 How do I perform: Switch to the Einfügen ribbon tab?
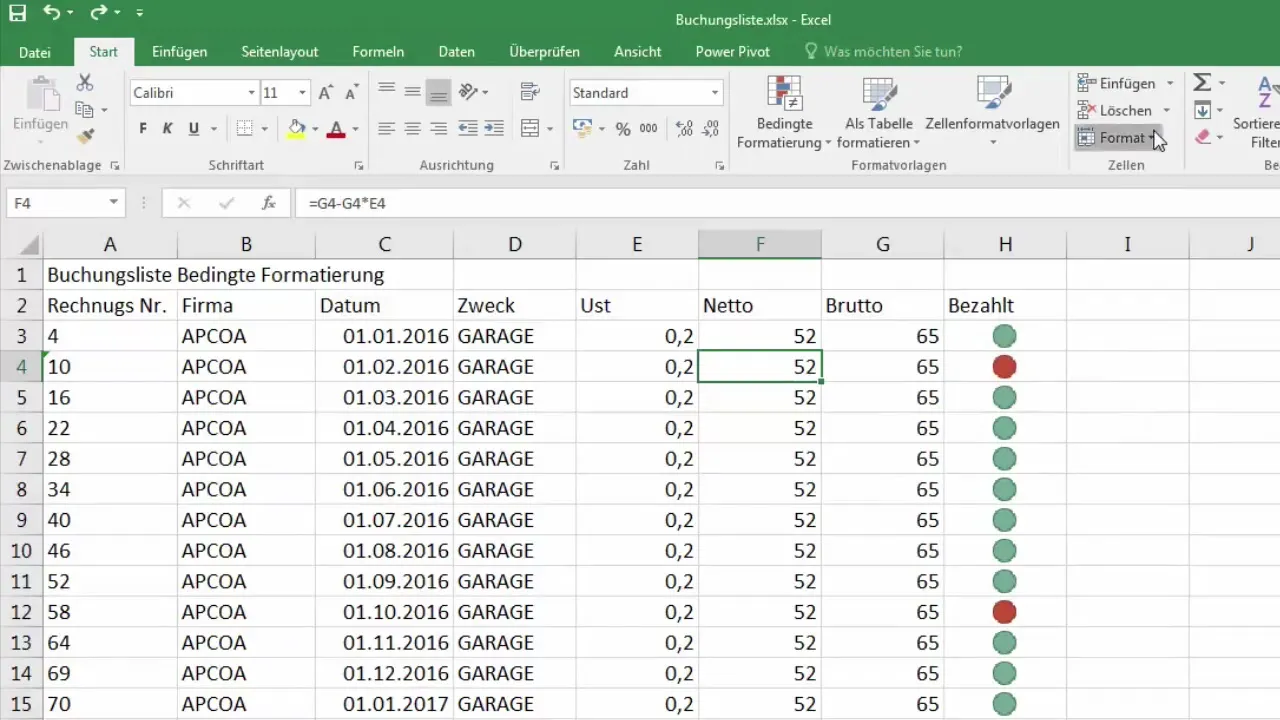click(x=180, y=52)
